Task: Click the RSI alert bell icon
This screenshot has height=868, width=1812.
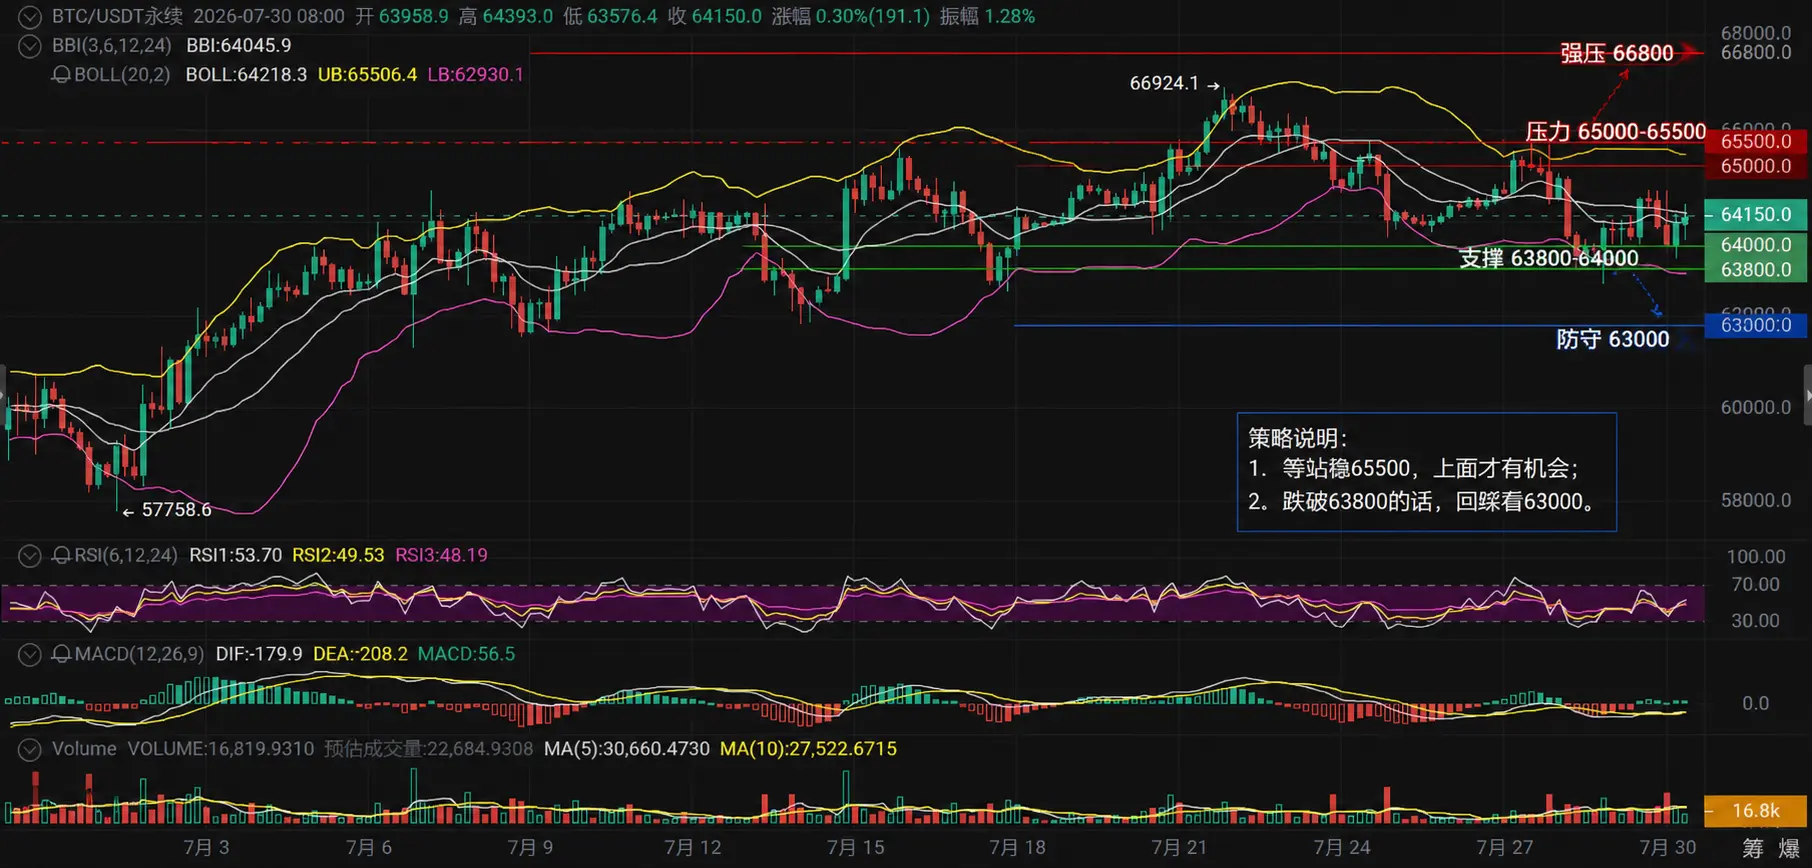Action: coord(61,555)
